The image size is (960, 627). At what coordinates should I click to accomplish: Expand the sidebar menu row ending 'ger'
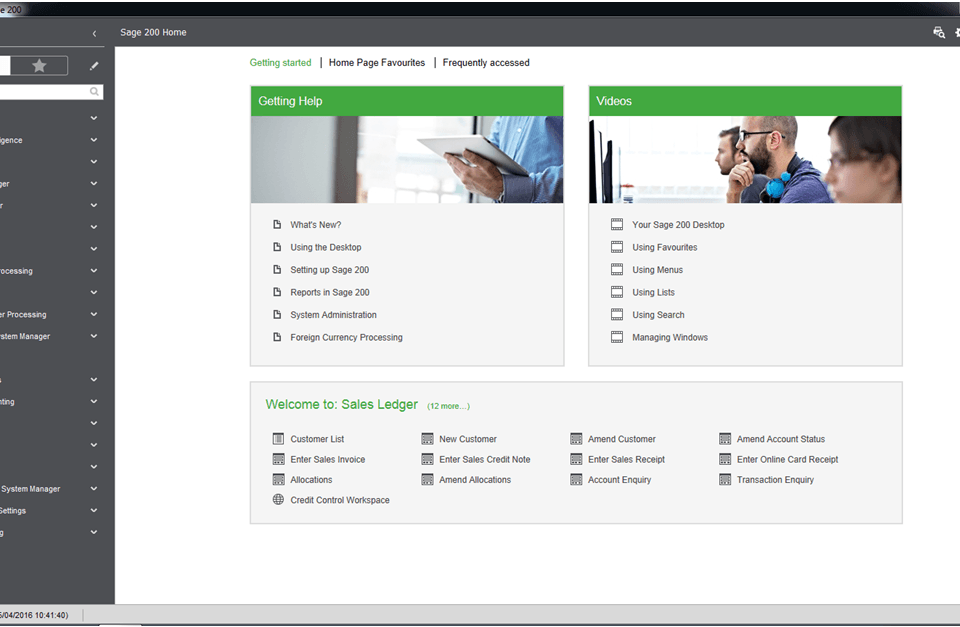click(x=94, y=183)
